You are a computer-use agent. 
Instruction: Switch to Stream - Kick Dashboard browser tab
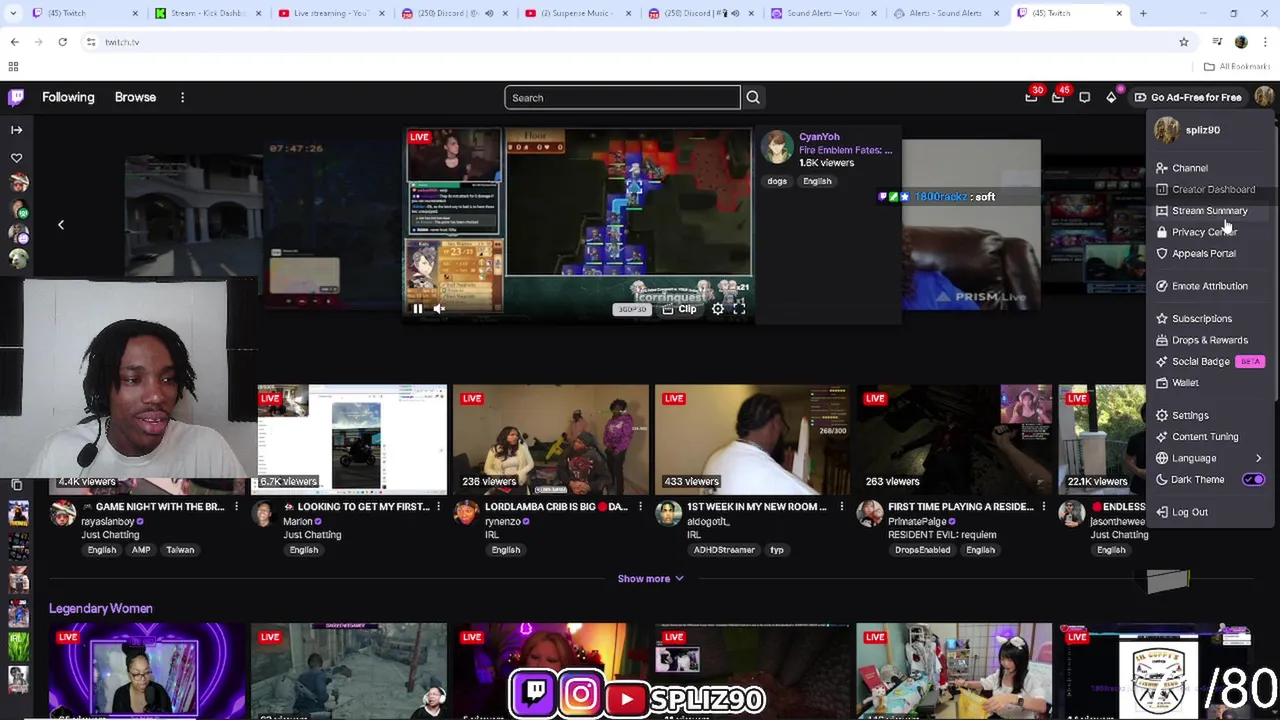coord(208,13)
